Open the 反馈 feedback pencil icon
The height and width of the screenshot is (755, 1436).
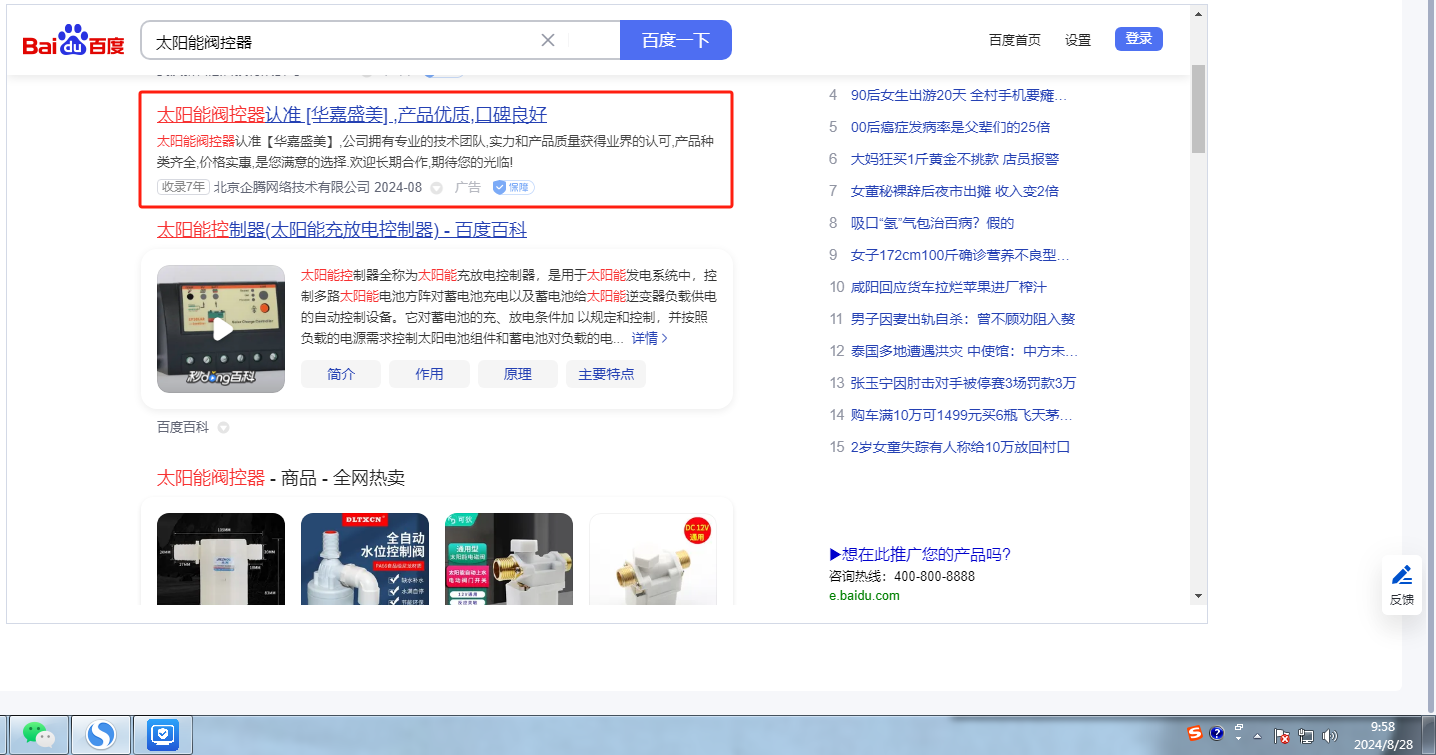(x=1401, y=584)
